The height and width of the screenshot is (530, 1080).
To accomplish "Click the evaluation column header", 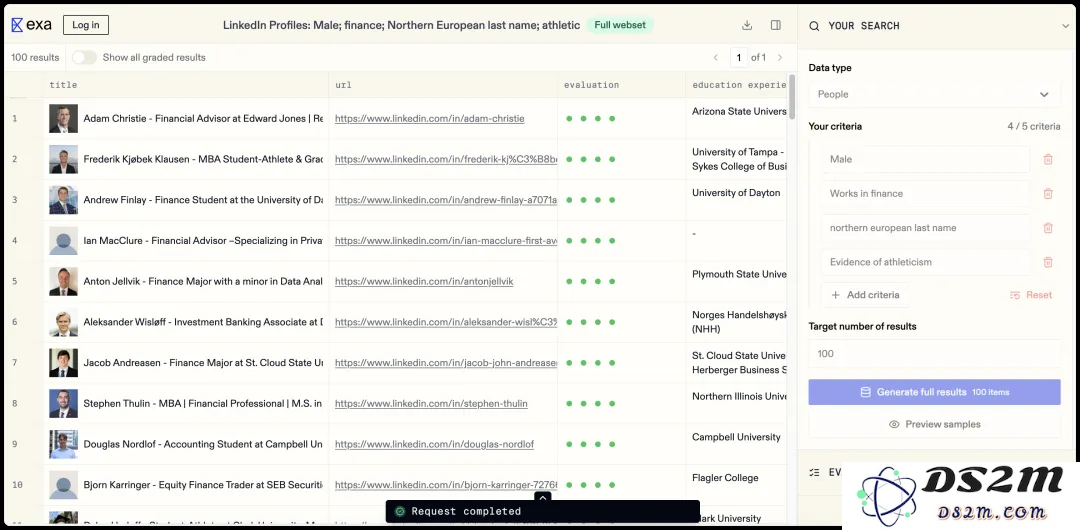I will click(622, 85).
